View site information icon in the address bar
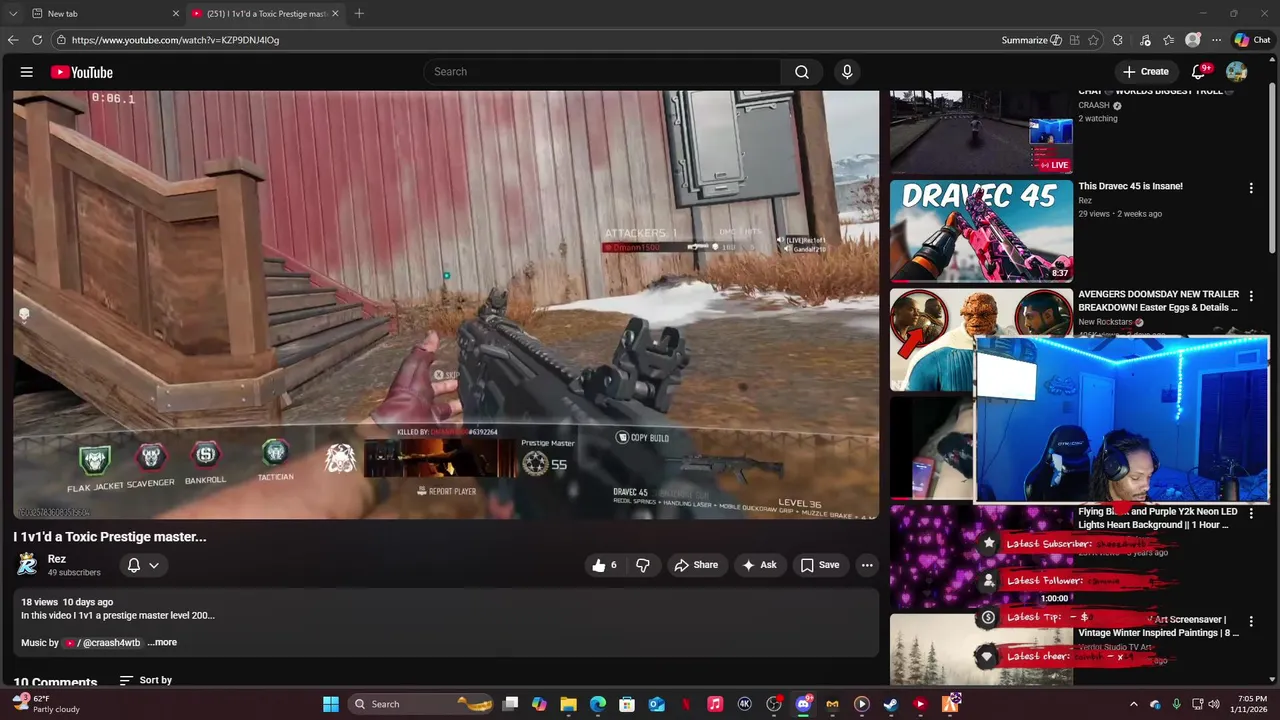 click(x=61, y=40)
